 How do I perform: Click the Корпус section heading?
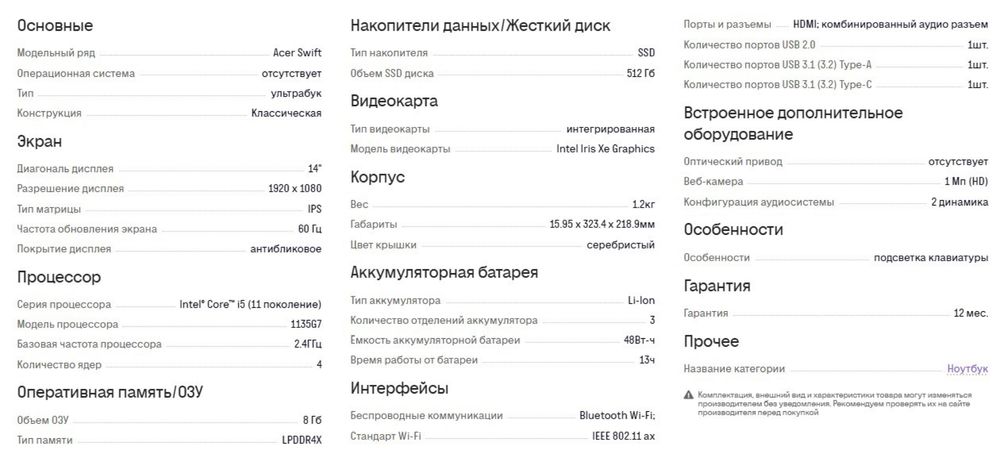click(378, 177)
